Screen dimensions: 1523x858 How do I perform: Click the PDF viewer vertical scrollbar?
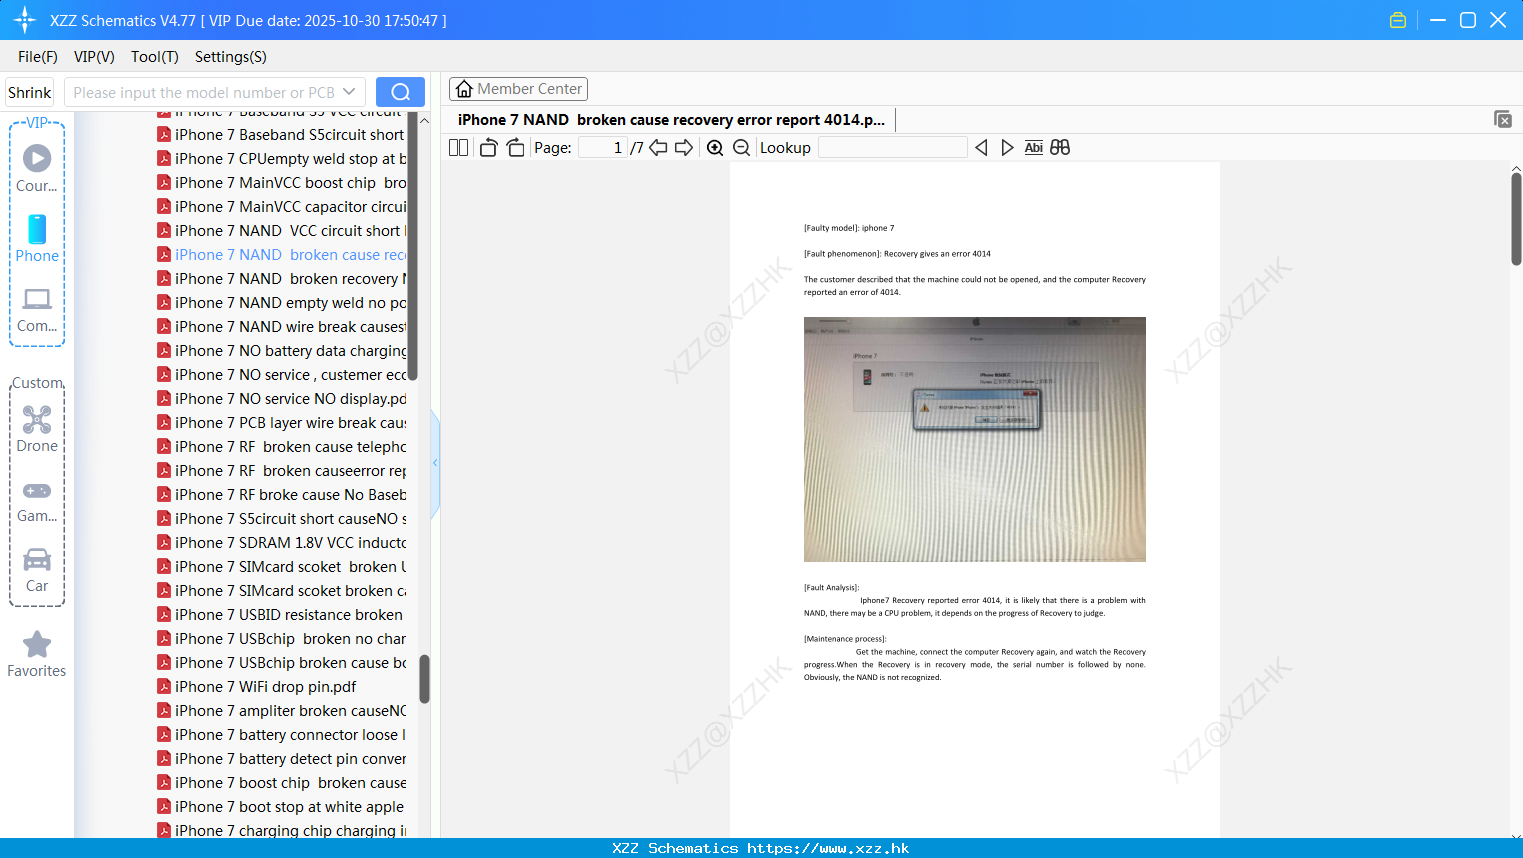(x=1516, y=219)
